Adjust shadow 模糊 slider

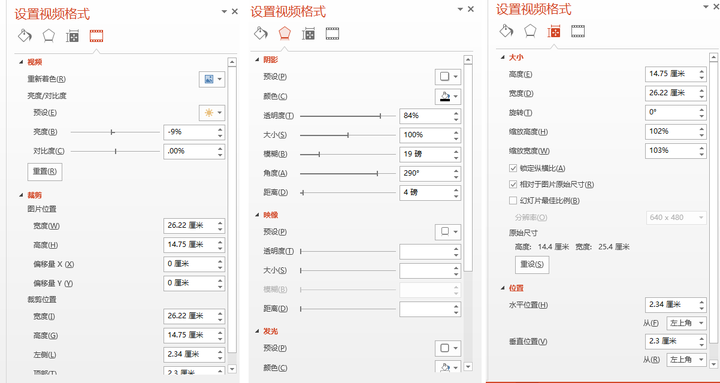348,154
